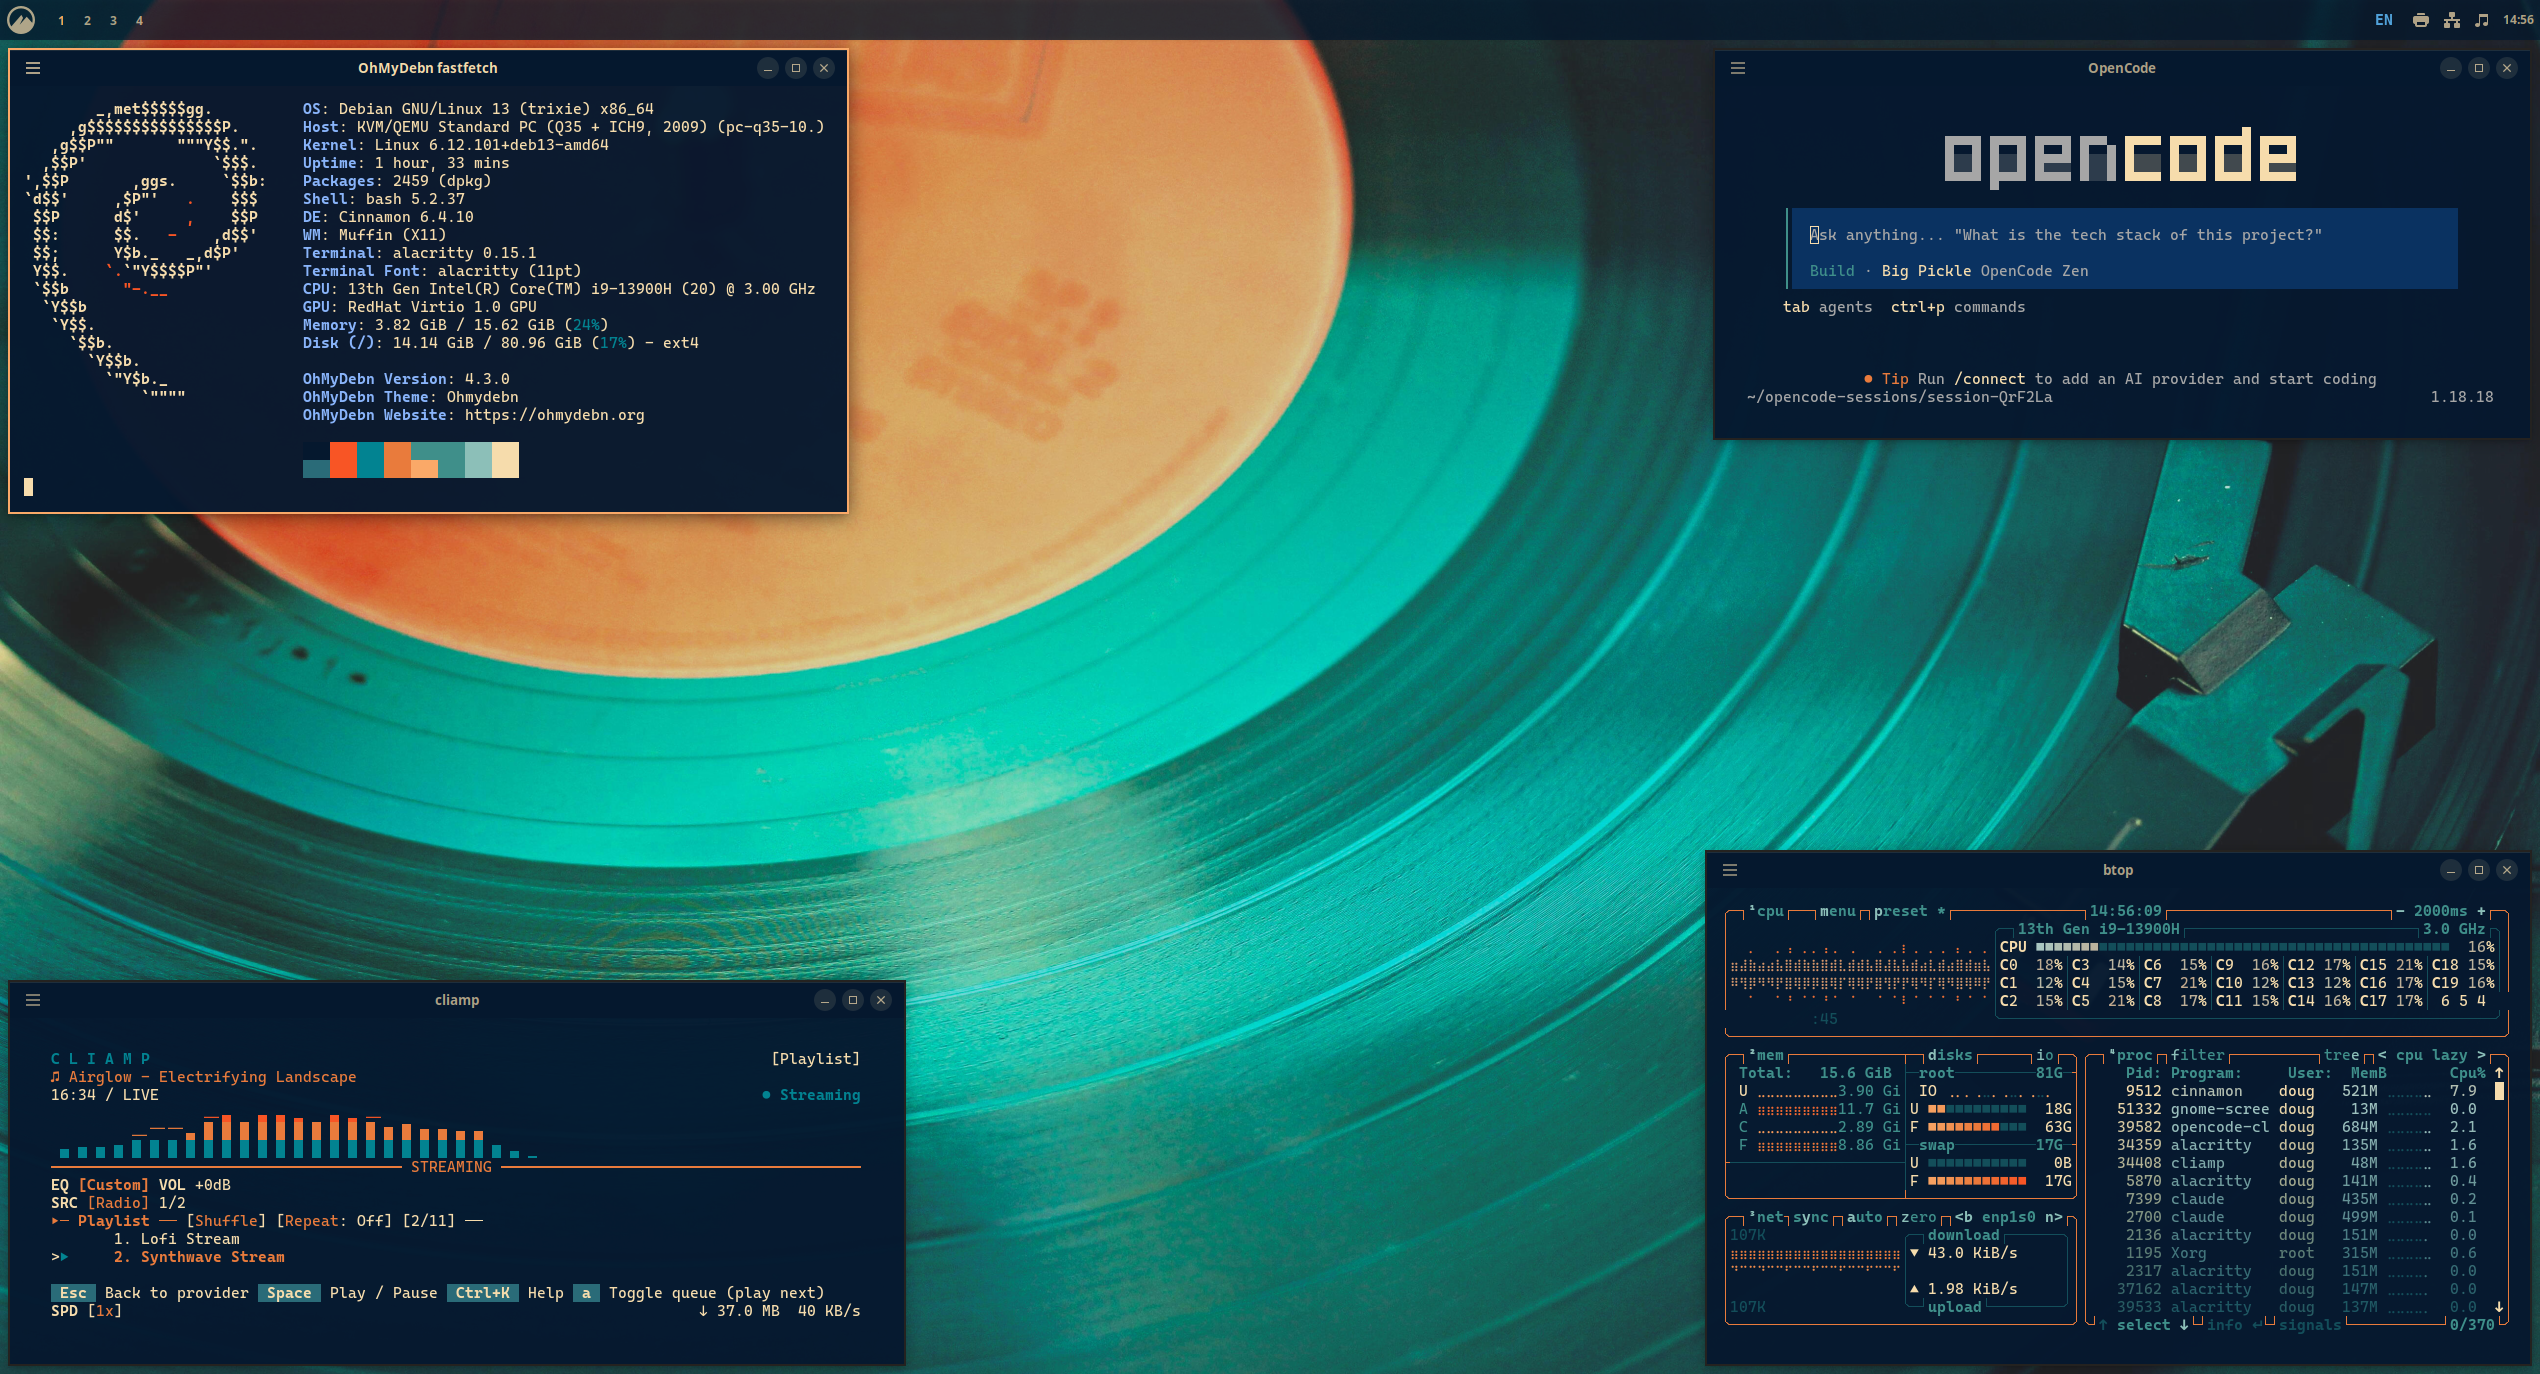Viewport: 2540px width, 1374px height.
Task: Toggle net sync in btop
Action: coord(1810,1217)
